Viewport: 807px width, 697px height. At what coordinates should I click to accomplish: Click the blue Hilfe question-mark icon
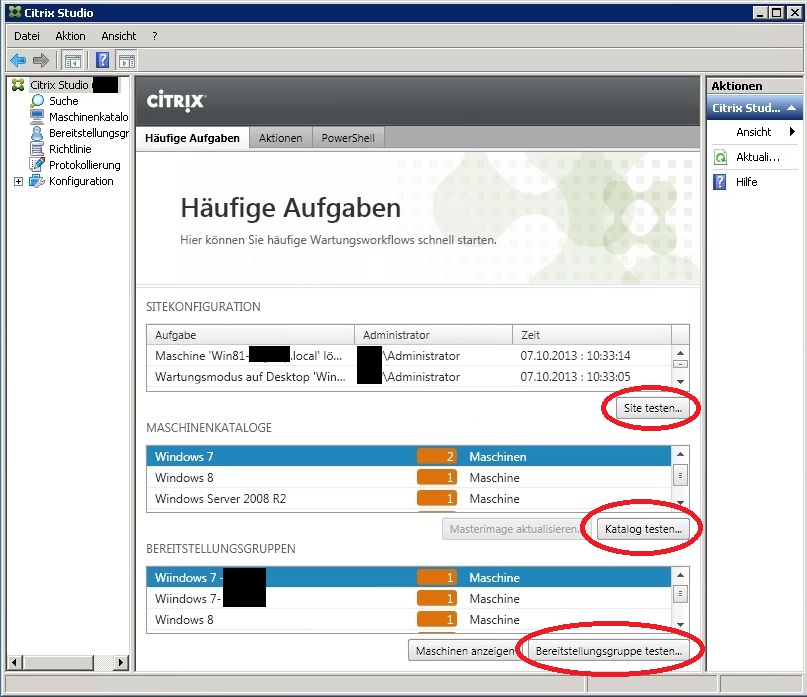(x=720, y=182)
